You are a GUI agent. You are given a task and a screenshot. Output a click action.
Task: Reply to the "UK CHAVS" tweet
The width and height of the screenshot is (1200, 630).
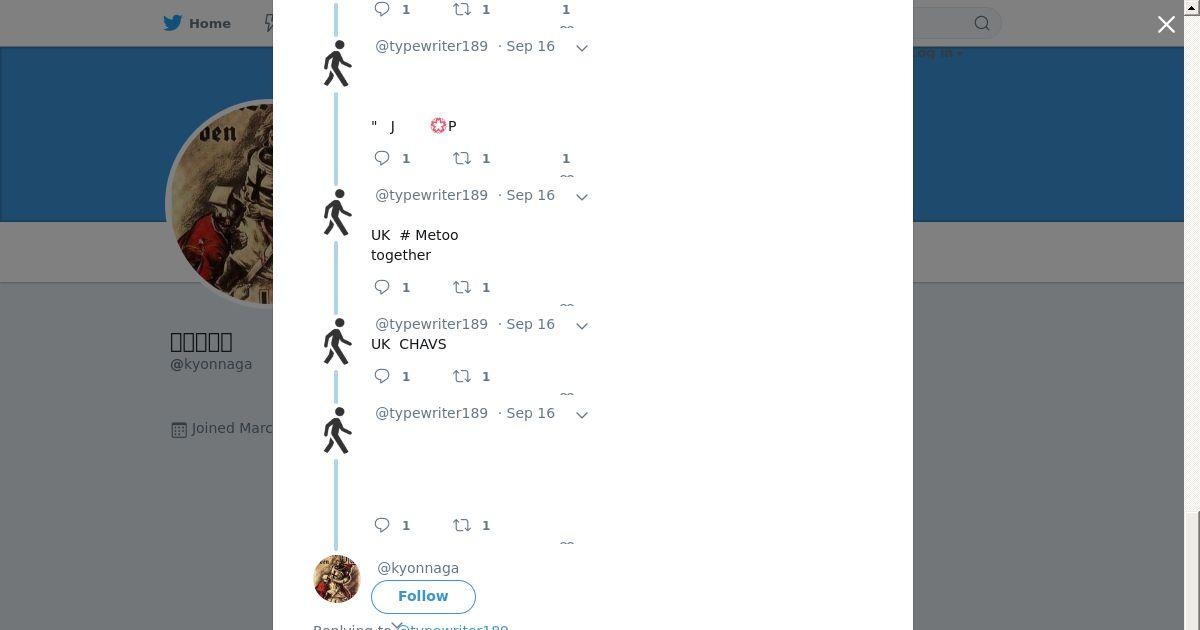click(382, 376)
